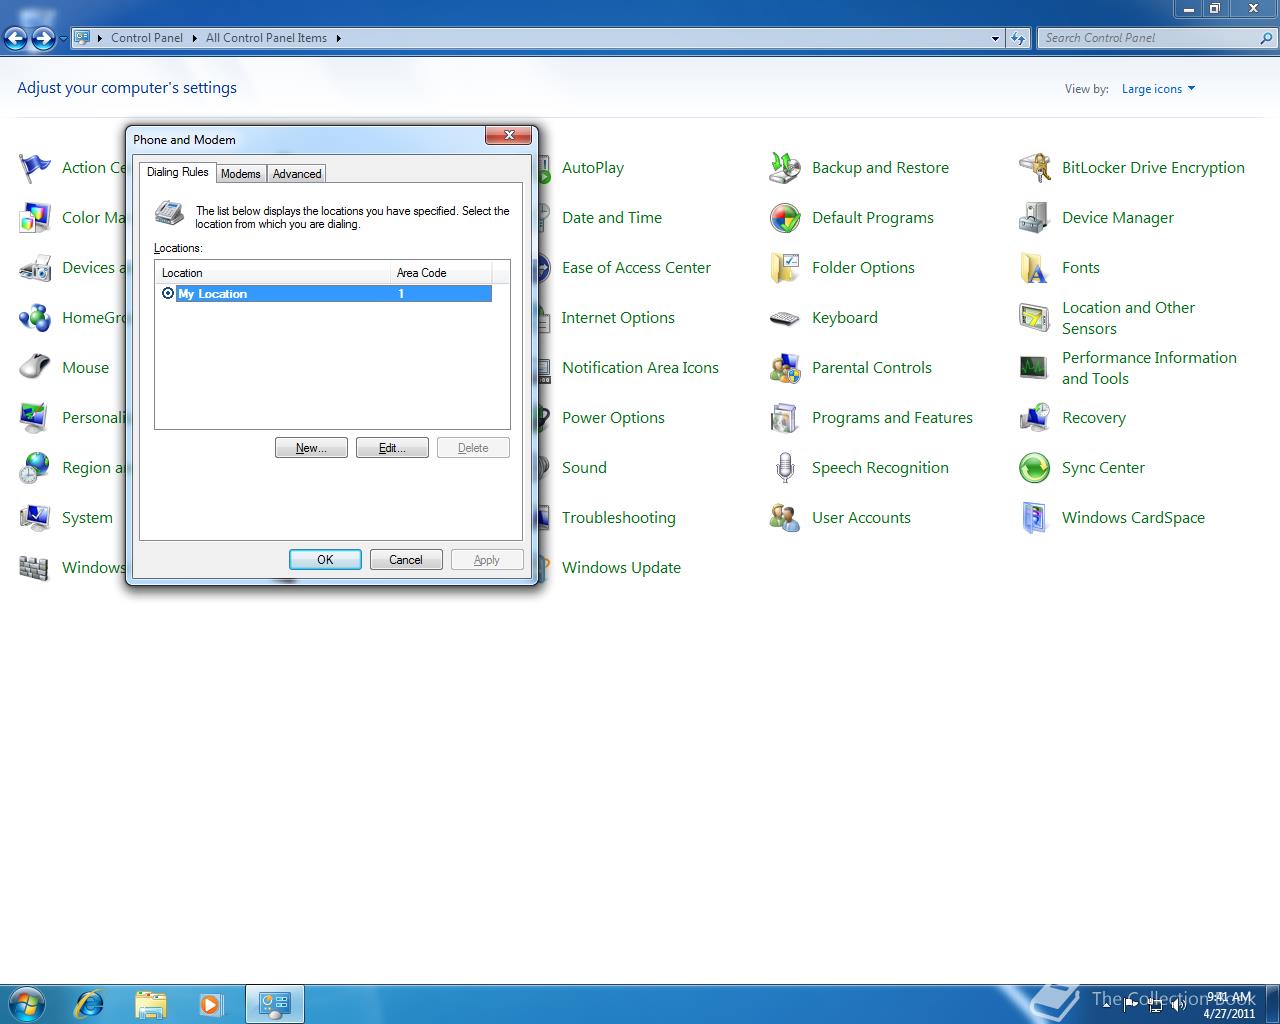This screenshot has width=1280, height=1024.
Task: Open the Speech Recognition microphone icon
Action: pos(785,468)
